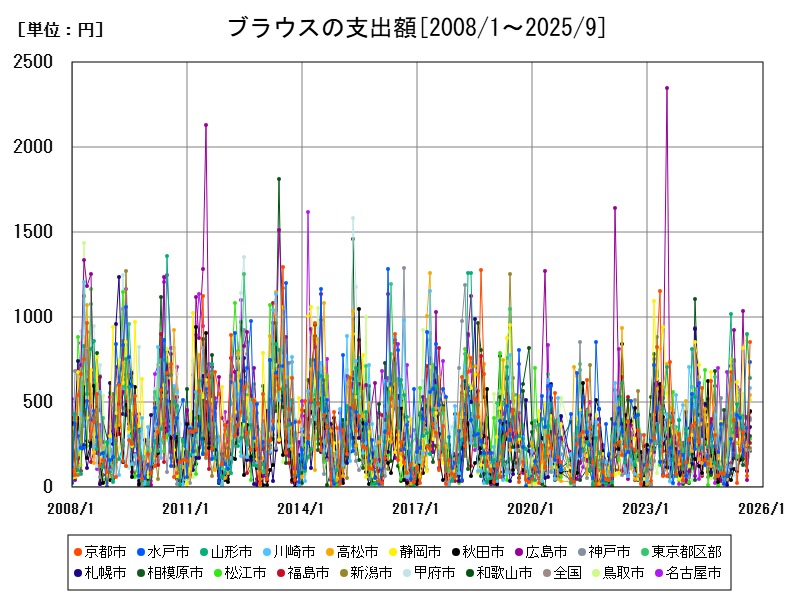Click the highest purple spike near 2023
Image resolution: width=800 pixels, height=600 pixels.
667,90
